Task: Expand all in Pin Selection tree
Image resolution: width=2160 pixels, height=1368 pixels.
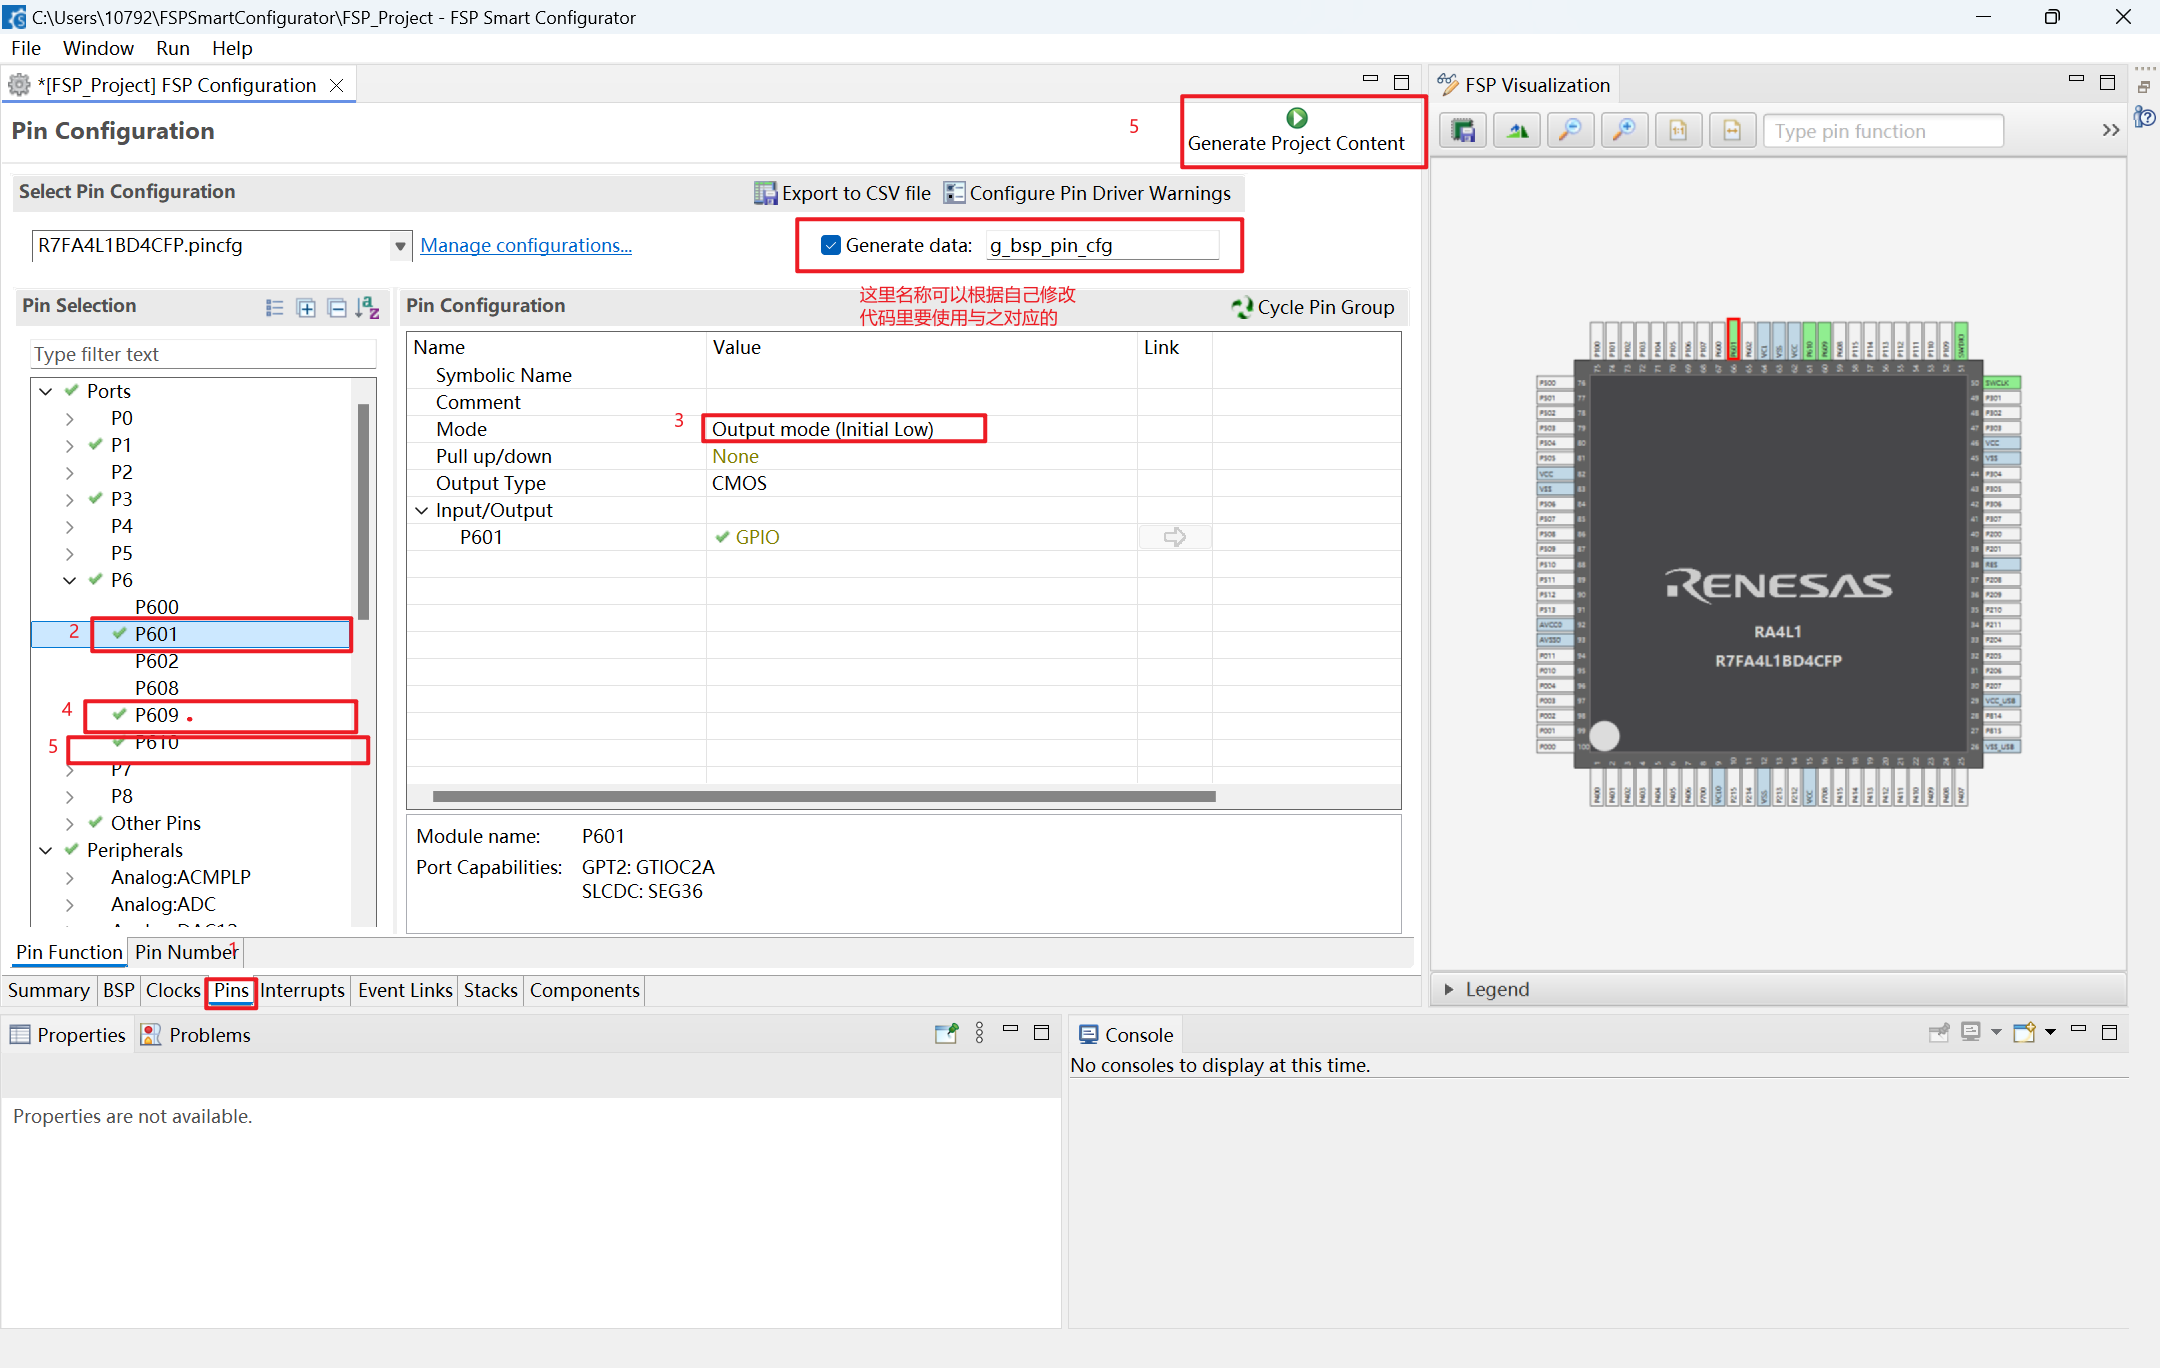Action: click(x=306, y=308)
